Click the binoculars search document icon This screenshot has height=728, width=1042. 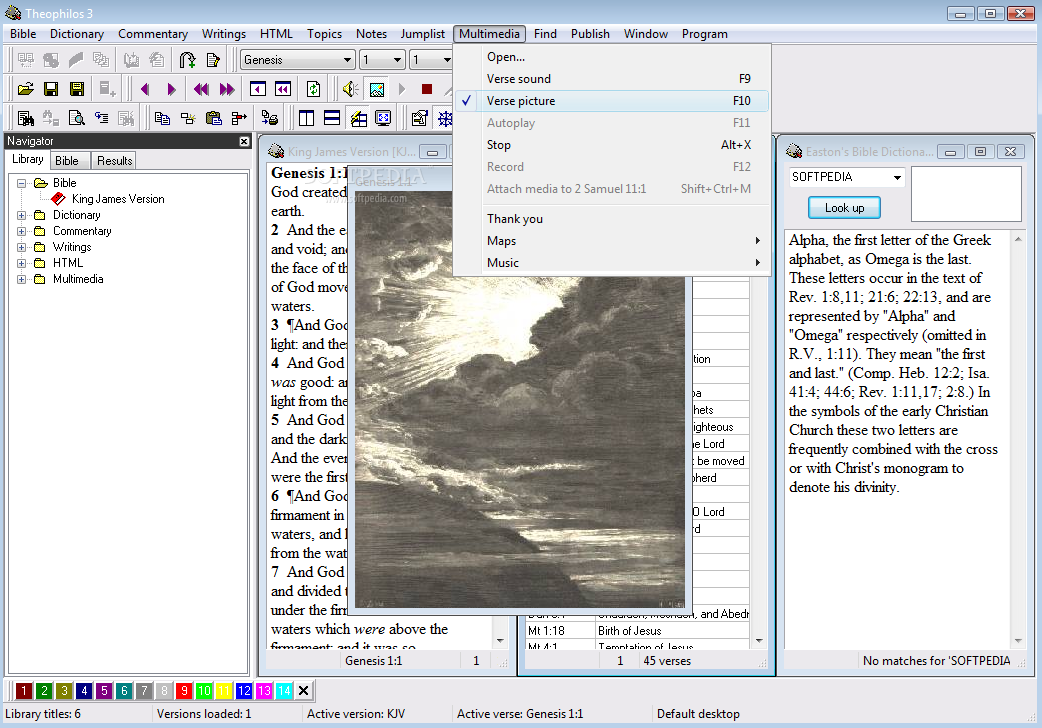pos(26,118)
